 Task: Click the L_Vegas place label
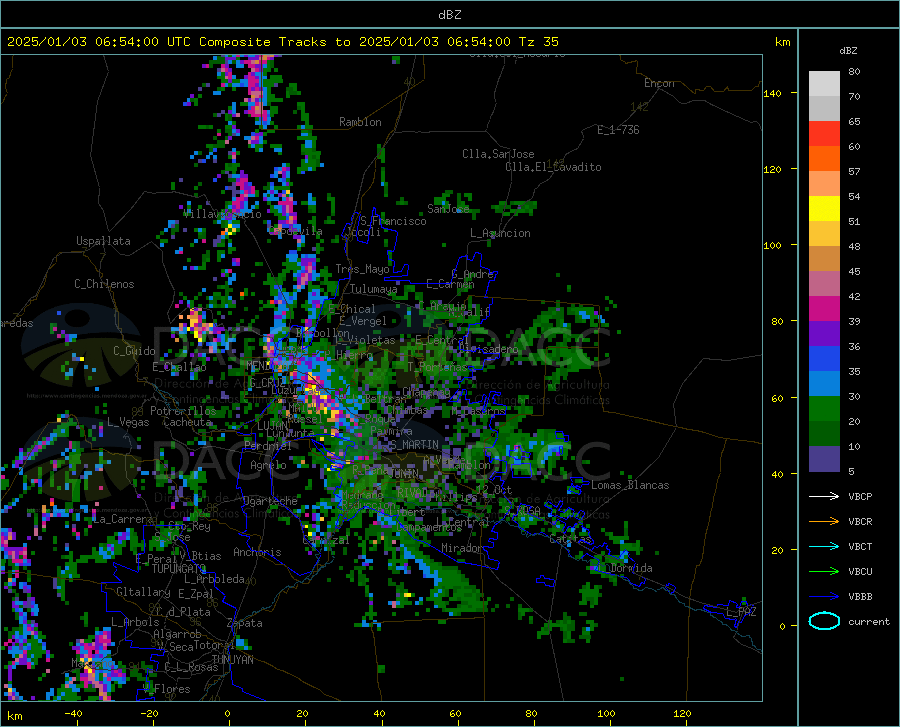pos(128,422)
